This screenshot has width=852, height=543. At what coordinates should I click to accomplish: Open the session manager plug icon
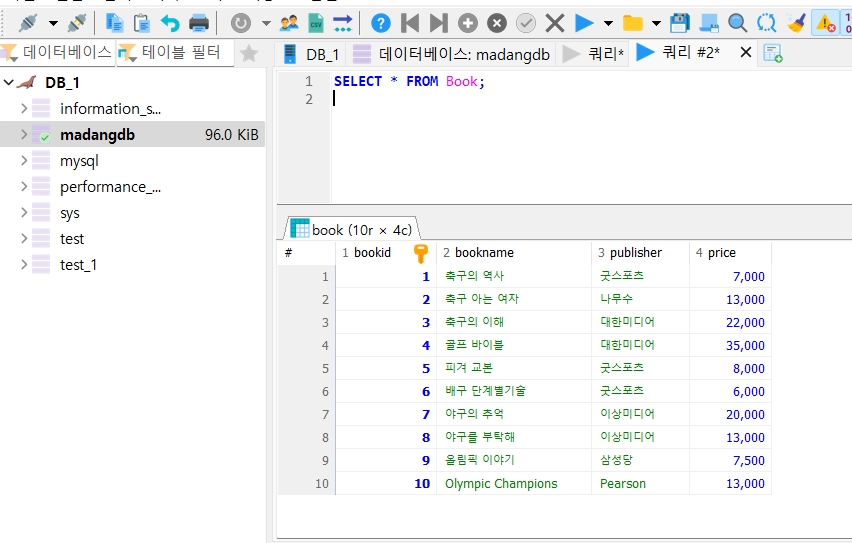[x=28, y=23]
